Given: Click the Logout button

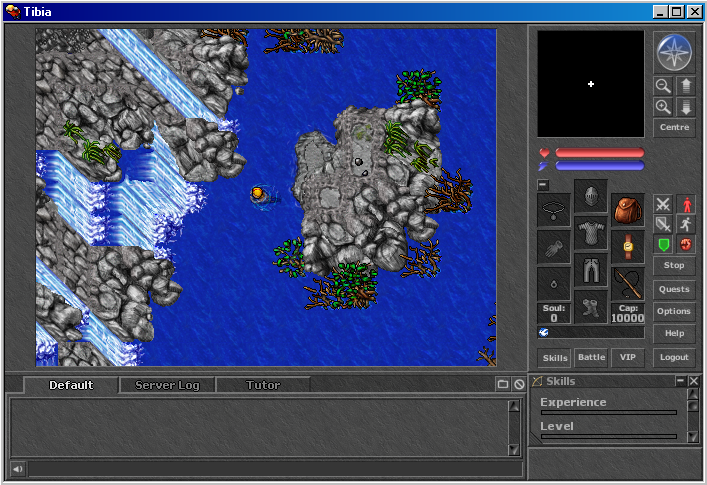Looking at the screenshot, I should (674, 357).
